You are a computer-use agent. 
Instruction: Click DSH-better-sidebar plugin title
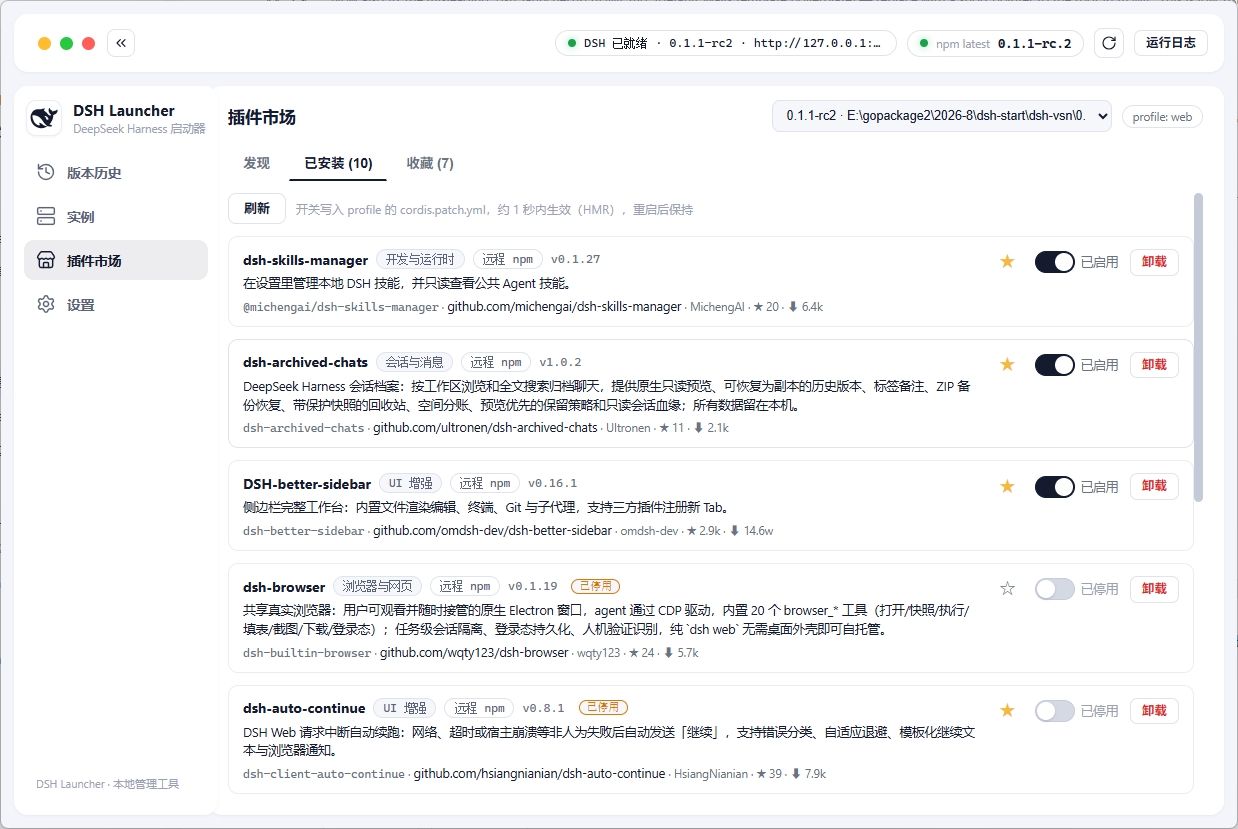tap(307, 484)
